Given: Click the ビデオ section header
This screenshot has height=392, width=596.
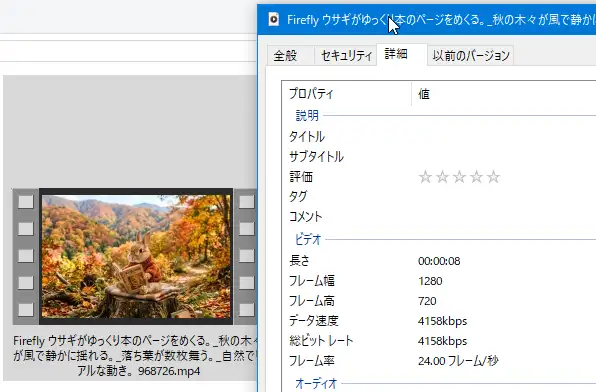Looking at the screenshot, I should pyautogui.click(x=308, y=240).
